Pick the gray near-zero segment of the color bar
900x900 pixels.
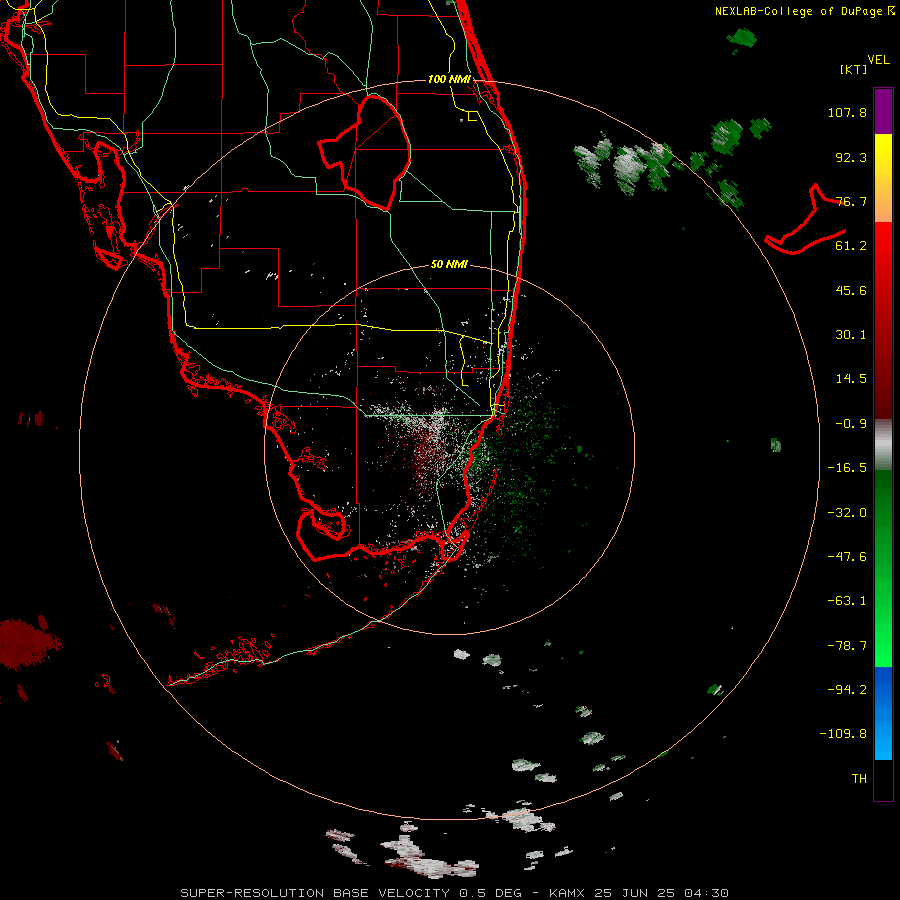point(883,445)
